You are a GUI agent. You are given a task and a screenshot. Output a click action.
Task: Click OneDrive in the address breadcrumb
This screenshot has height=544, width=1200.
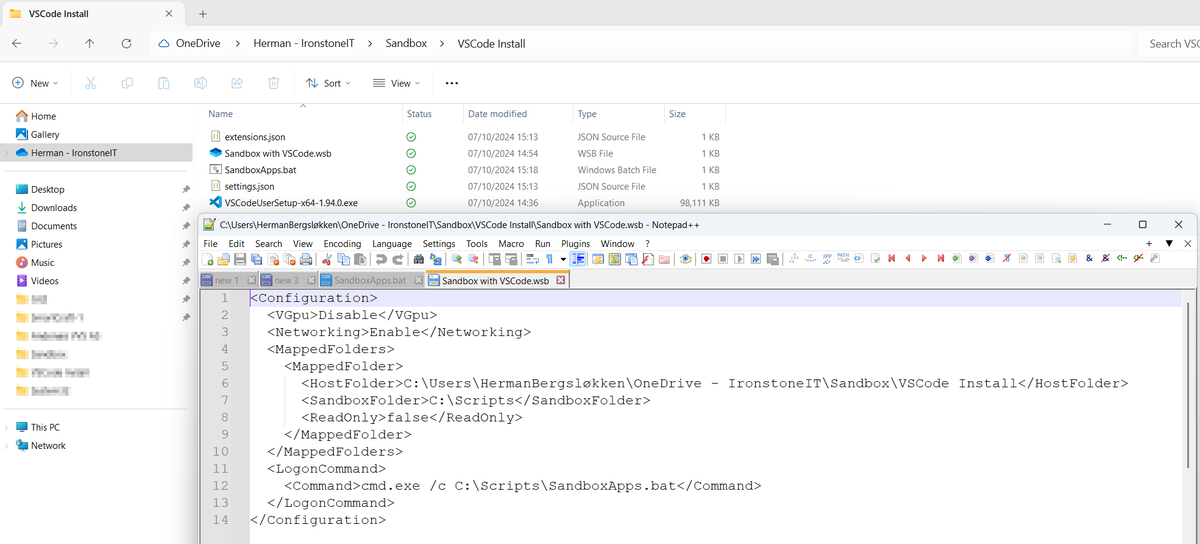198,44
